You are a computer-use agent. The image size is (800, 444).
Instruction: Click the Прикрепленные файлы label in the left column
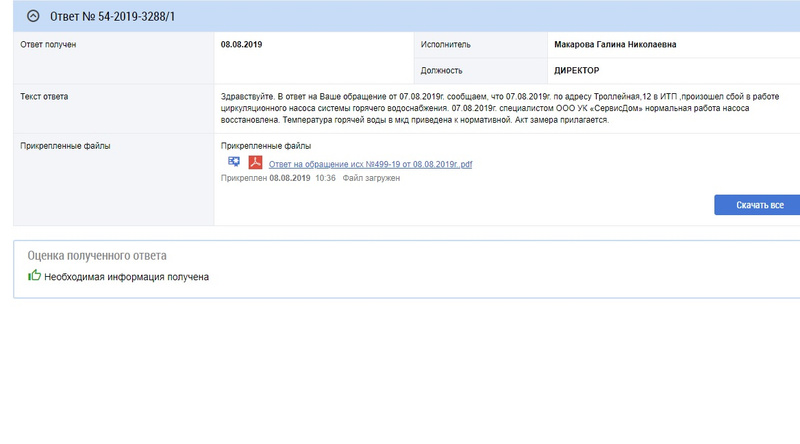click(65, 146)
